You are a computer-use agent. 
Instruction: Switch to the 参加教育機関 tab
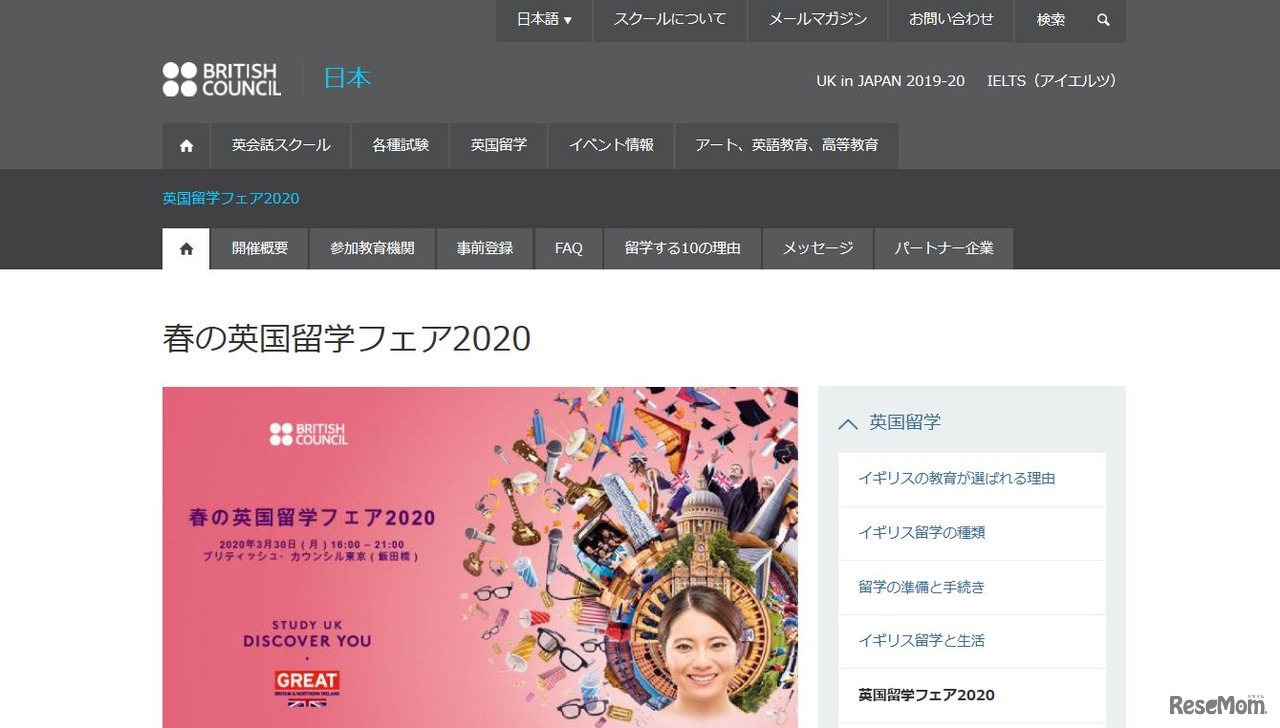[372, 249]
